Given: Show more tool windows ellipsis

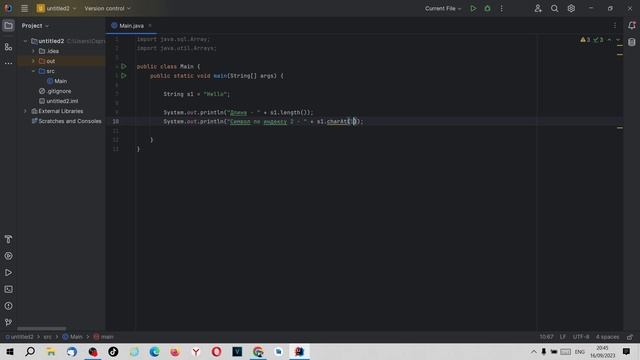Looking at the screenshot, I should coord(8,63).
